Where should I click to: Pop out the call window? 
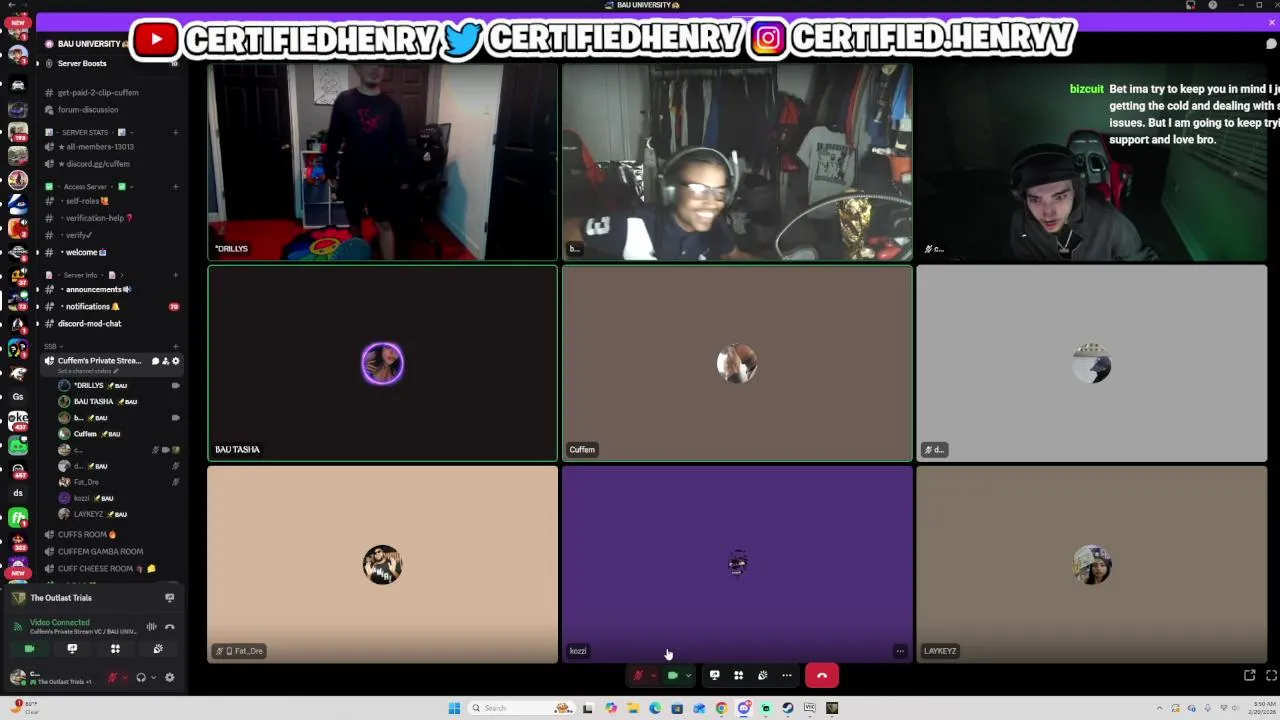[x=1250, y=676]
